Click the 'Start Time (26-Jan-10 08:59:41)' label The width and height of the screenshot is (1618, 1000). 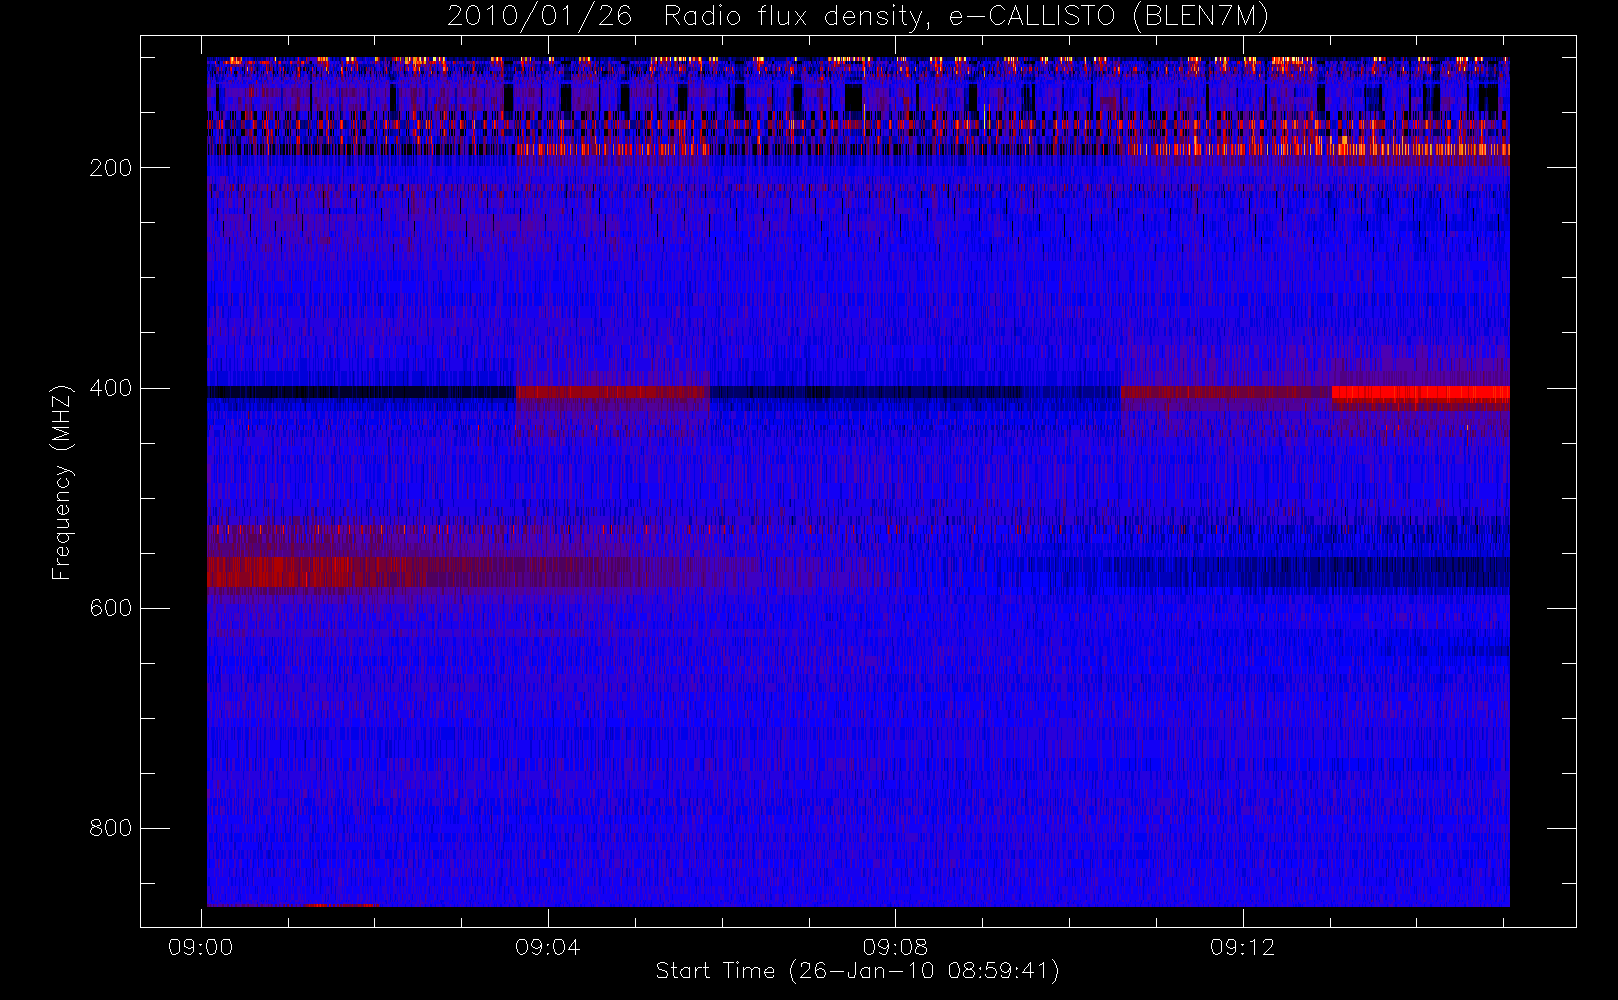[x=857, y=971]
